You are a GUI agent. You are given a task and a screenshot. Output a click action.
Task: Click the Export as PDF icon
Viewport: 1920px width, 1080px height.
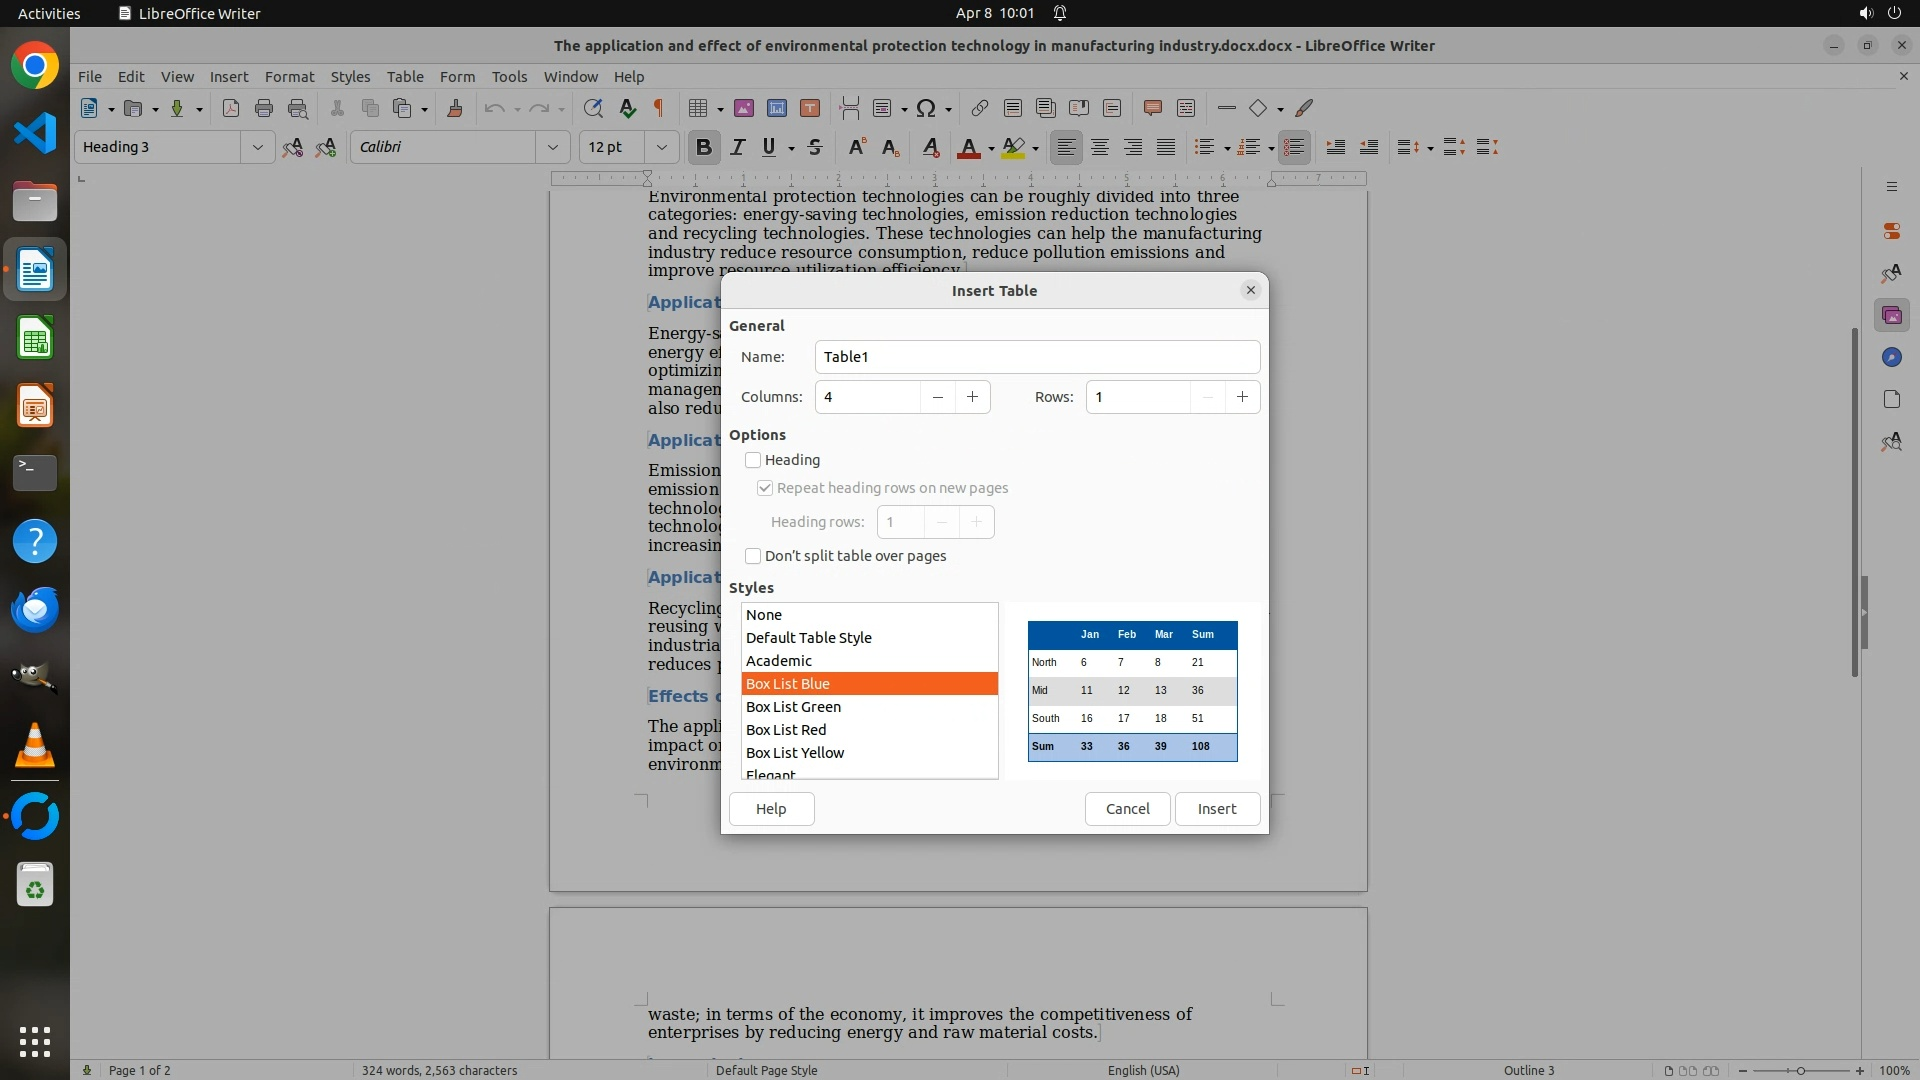click(x=231, y=108)
